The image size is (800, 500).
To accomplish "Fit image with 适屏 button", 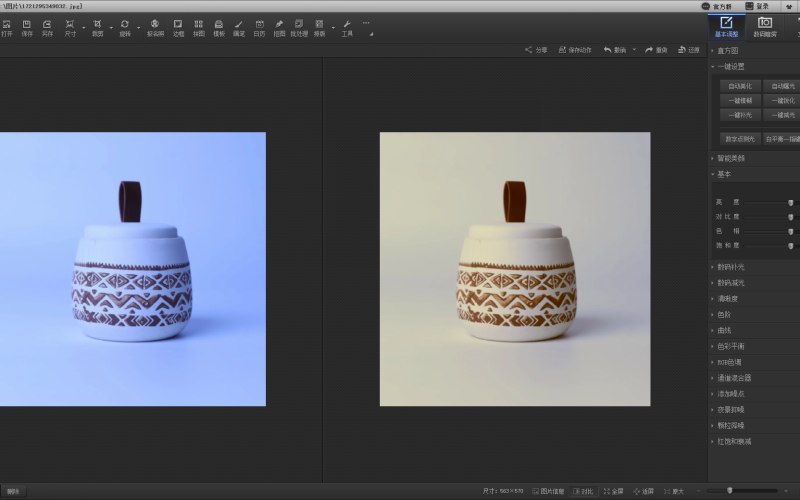I will (x=643, y=491).
